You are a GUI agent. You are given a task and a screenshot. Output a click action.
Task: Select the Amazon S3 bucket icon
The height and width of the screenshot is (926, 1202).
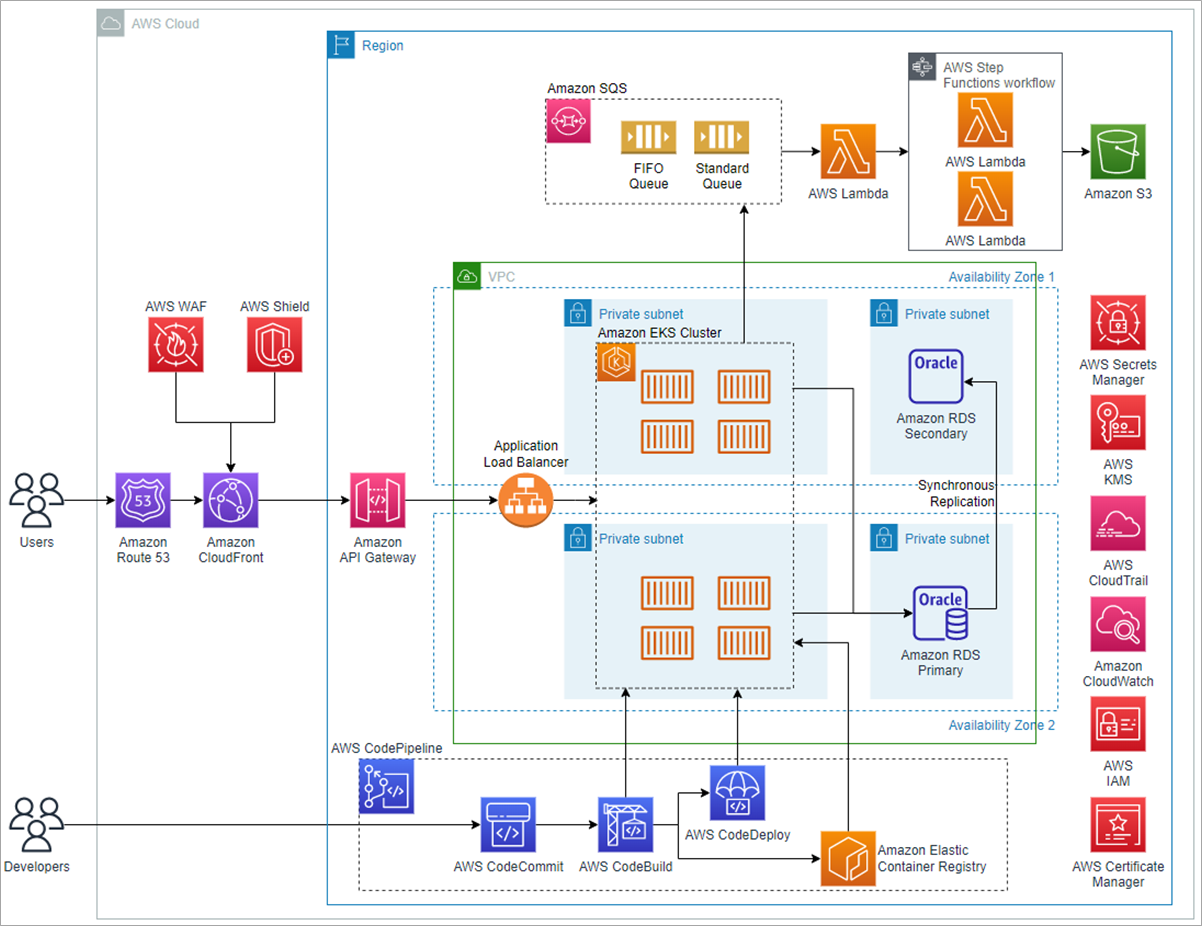click(x=1118, y=152)
